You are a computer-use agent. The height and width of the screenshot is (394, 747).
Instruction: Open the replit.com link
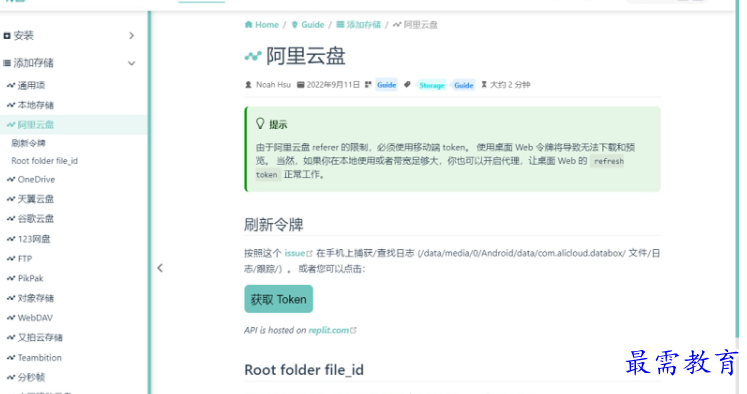point(329,330)
